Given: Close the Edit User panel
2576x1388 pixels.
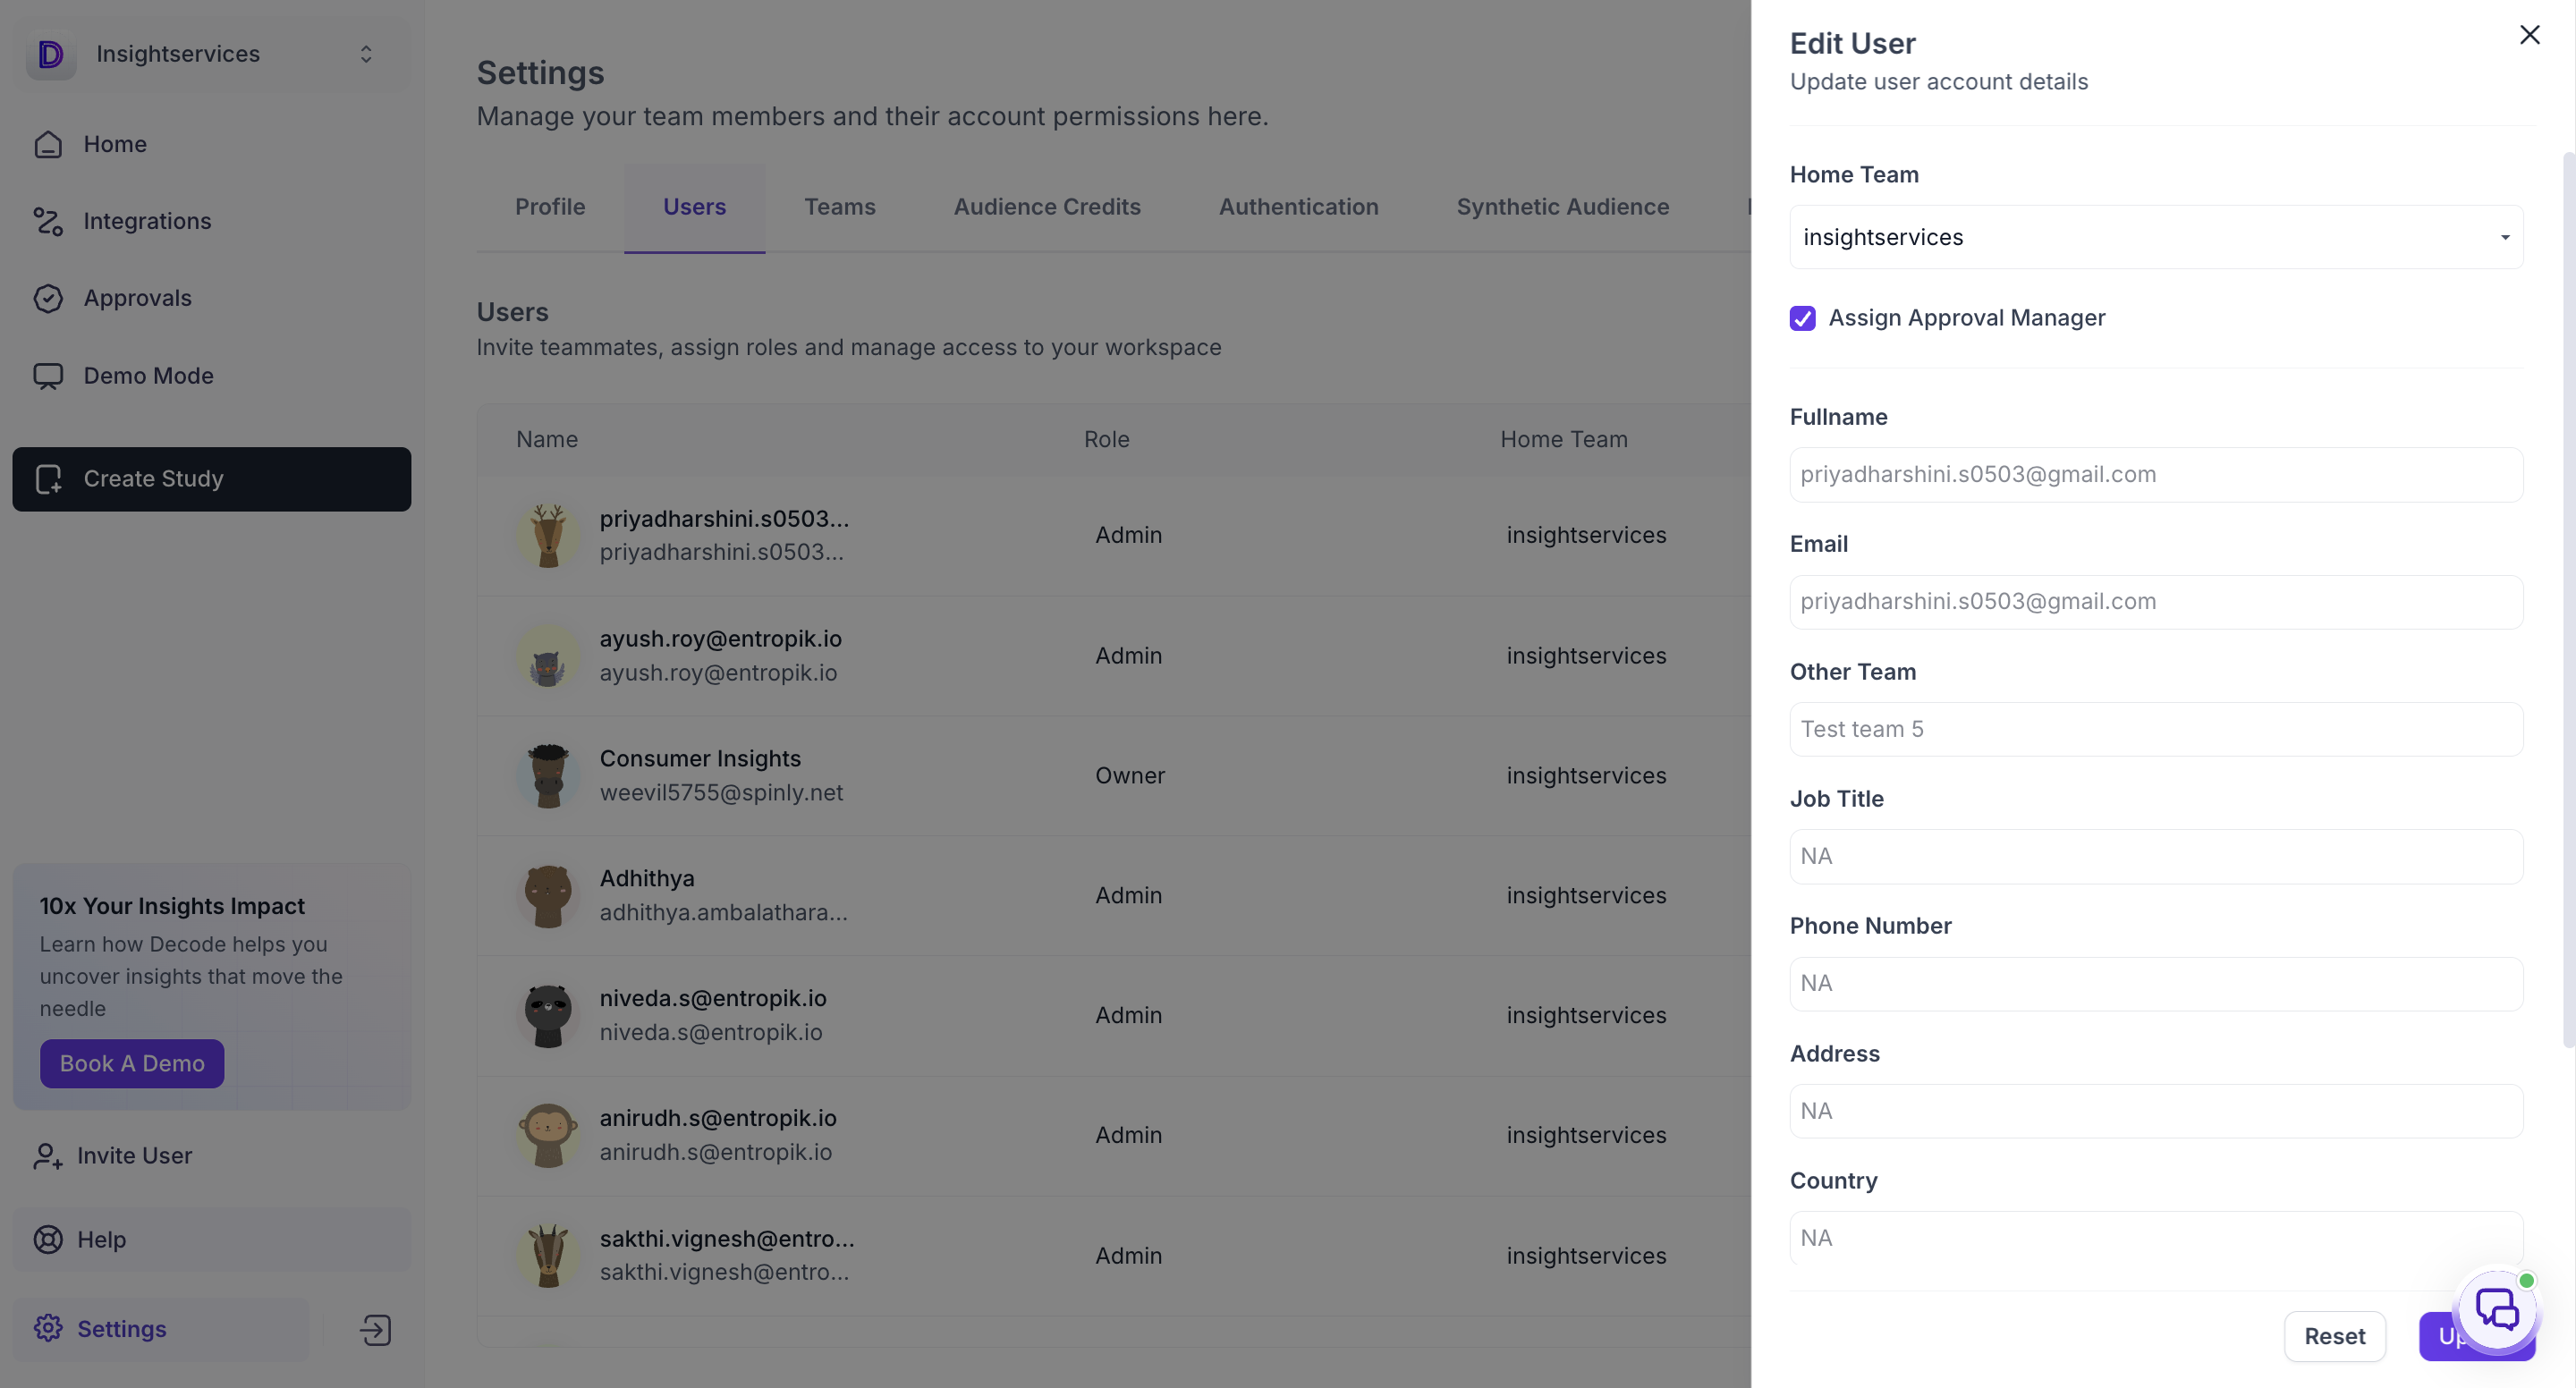Looking at the screenshot, I should tap(2529, 35).
